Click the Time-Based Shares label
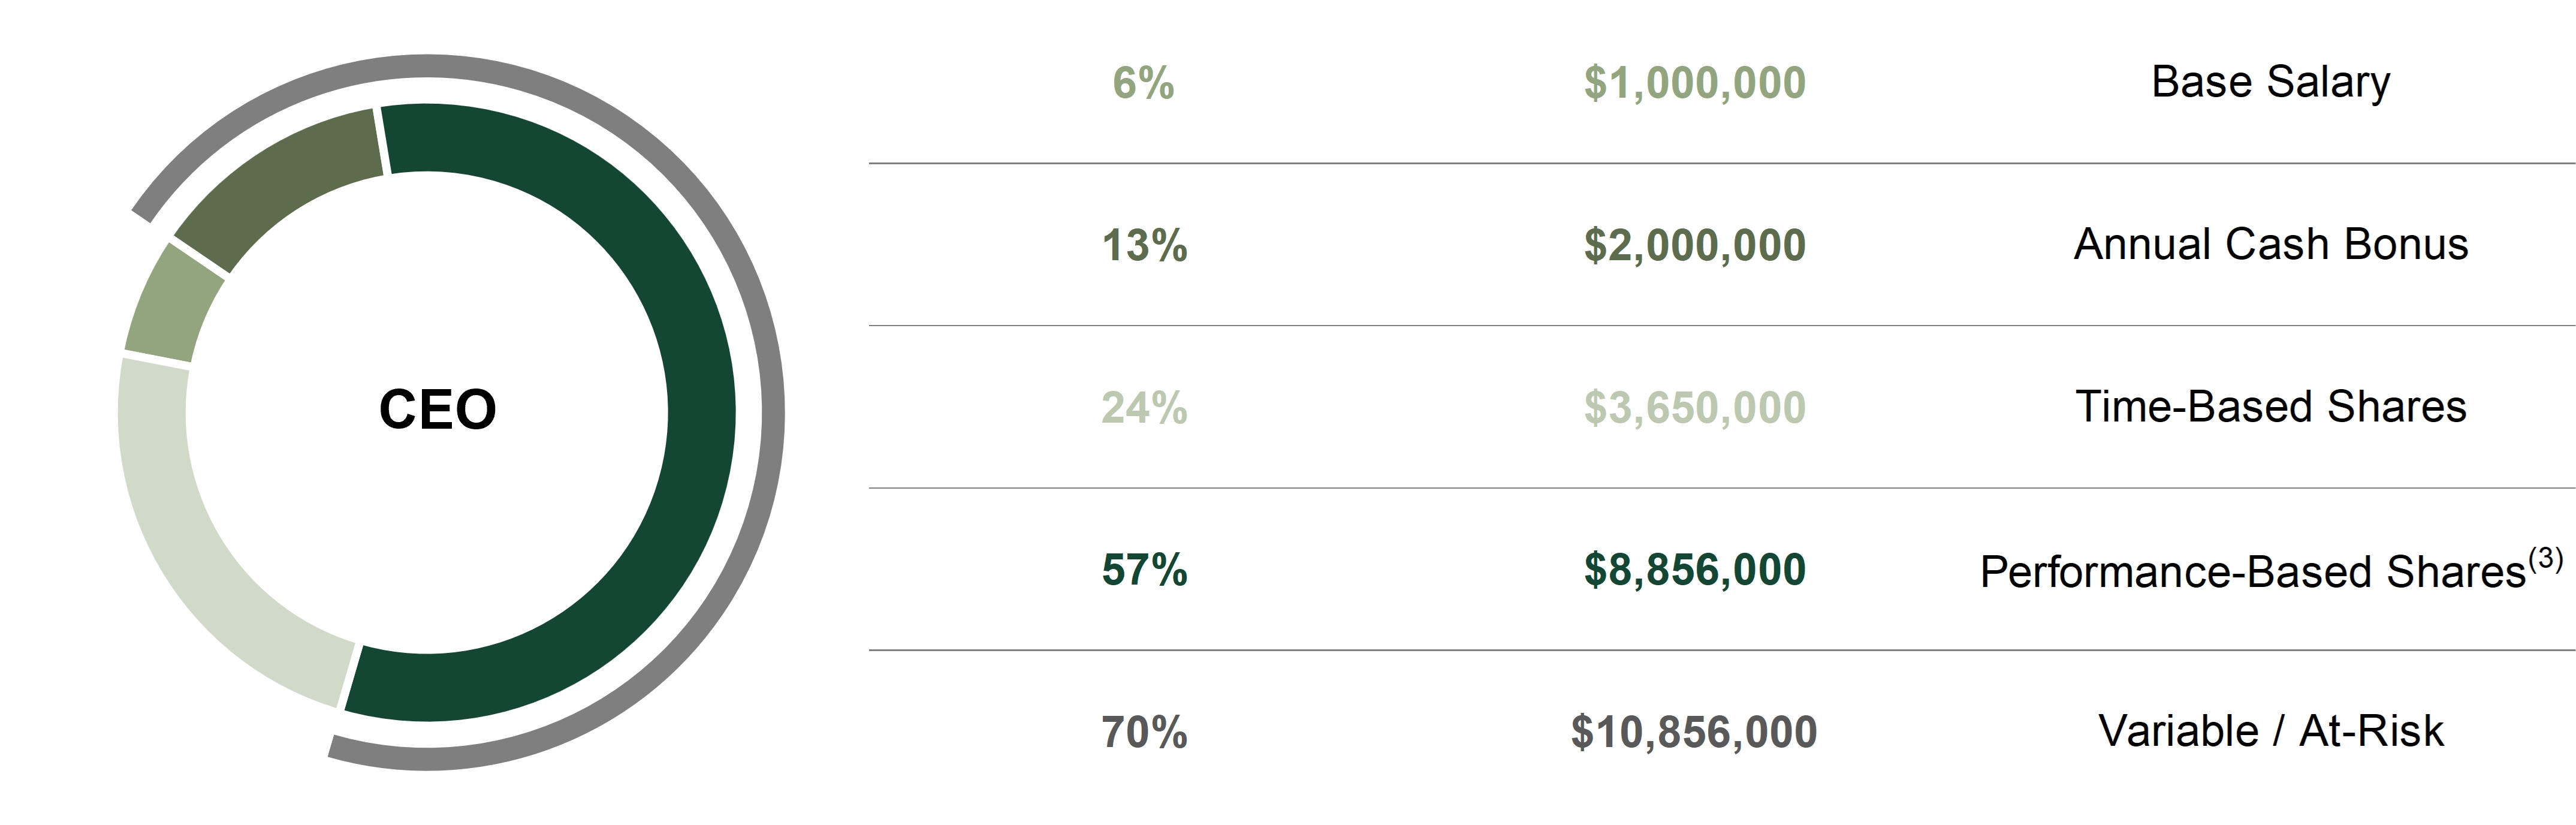 coord(2270,408)
